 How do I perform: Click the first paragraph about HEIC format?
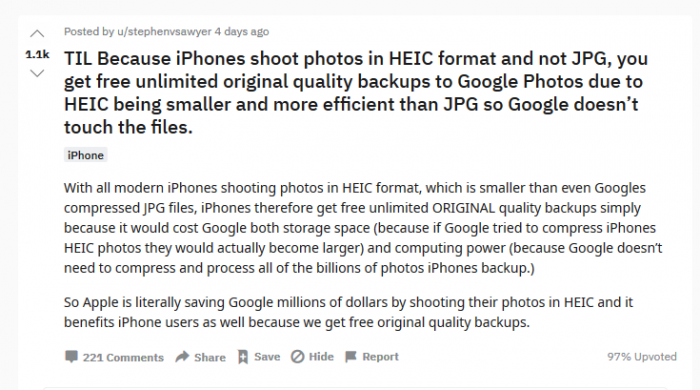point(363,228)
